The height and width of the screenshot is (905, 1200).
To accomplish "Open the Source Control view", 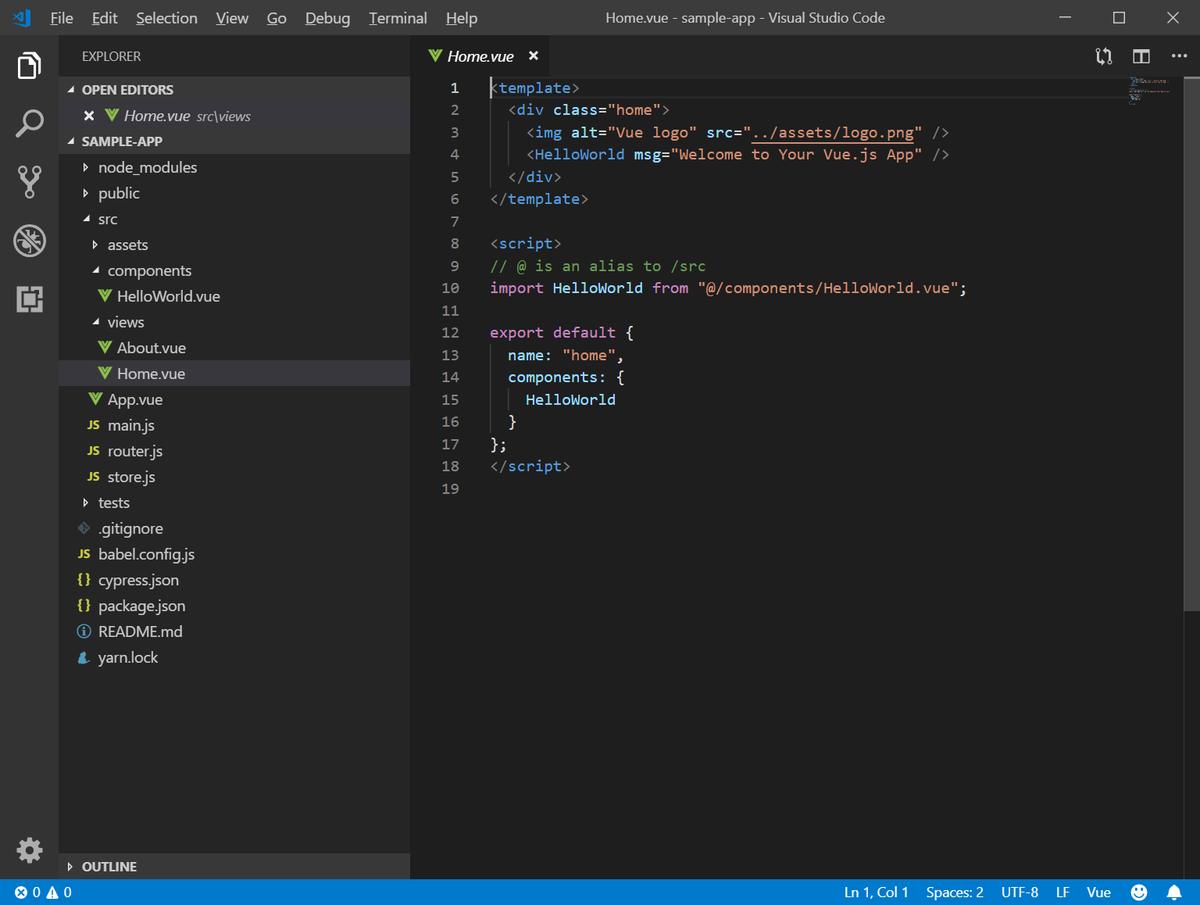I will [29, 182].
